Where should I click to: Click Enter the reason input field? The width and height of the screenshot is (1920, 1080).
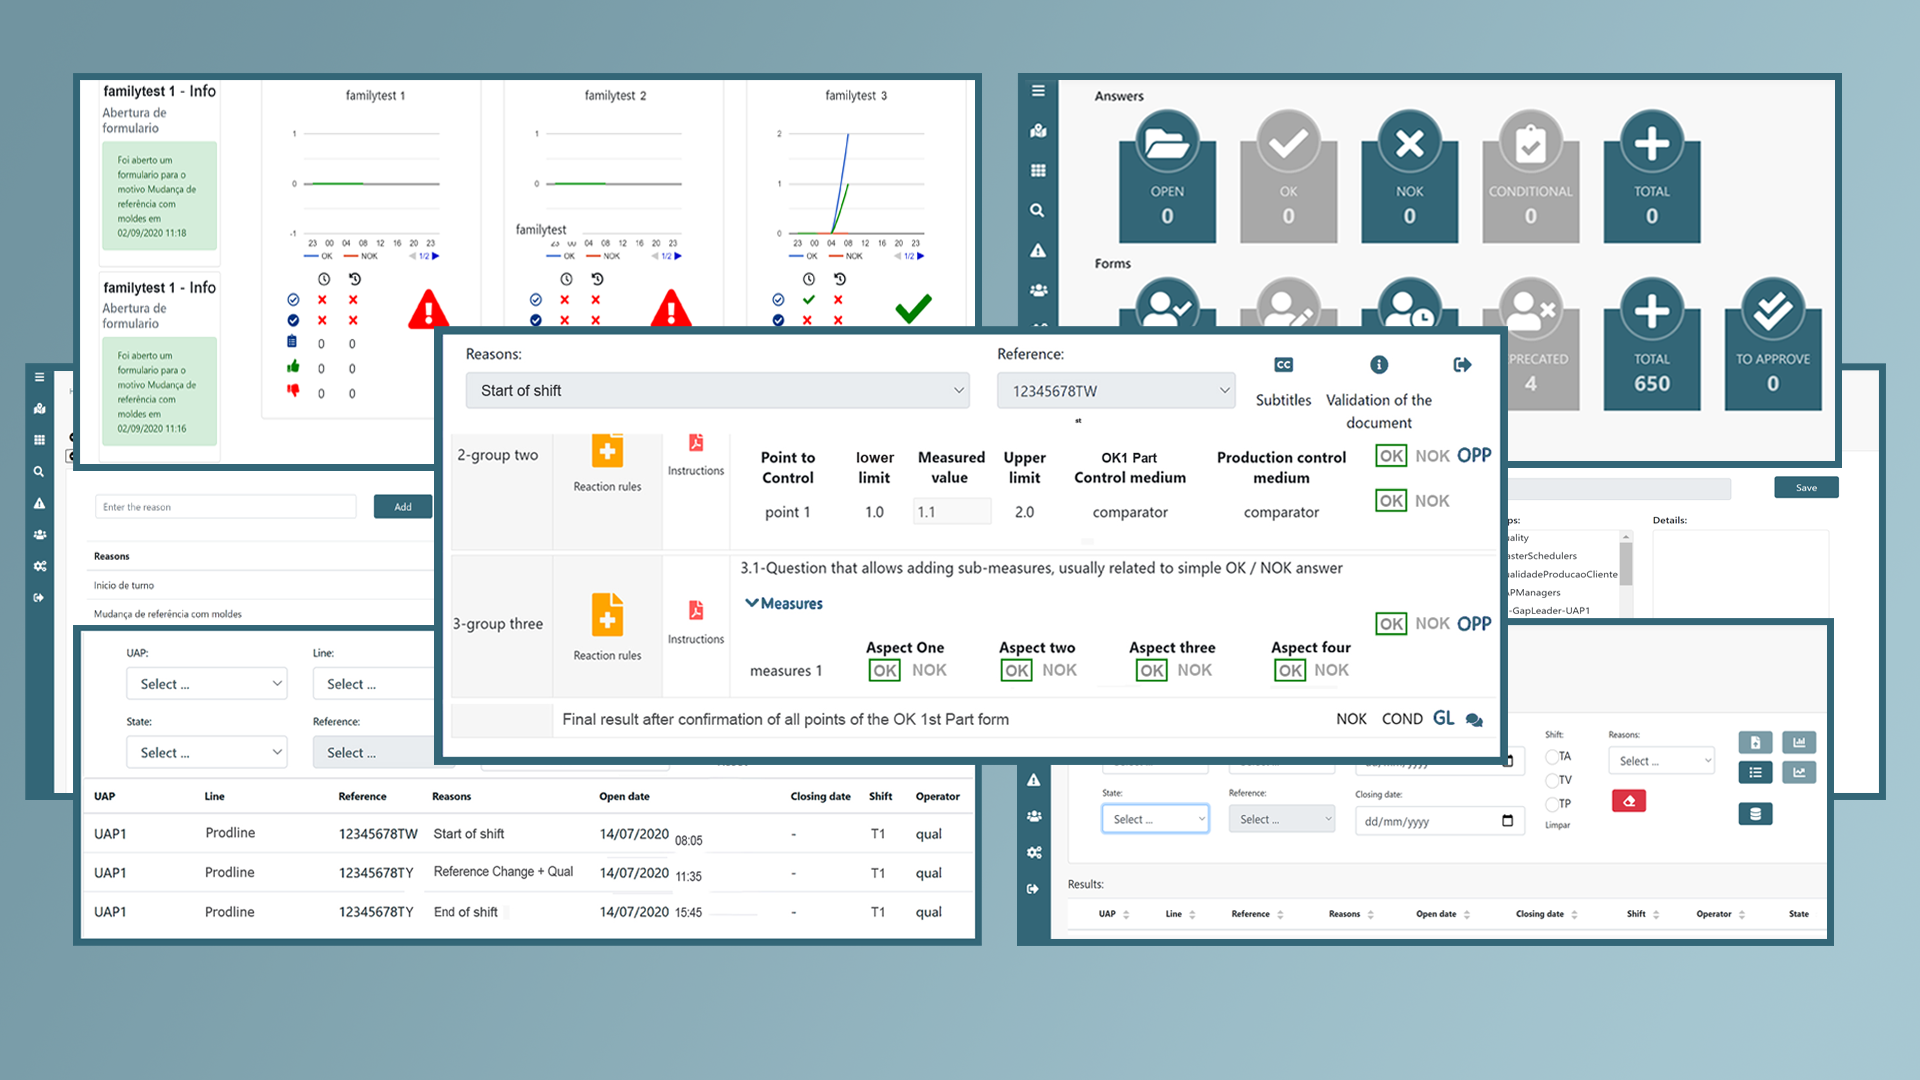point(226,507)
